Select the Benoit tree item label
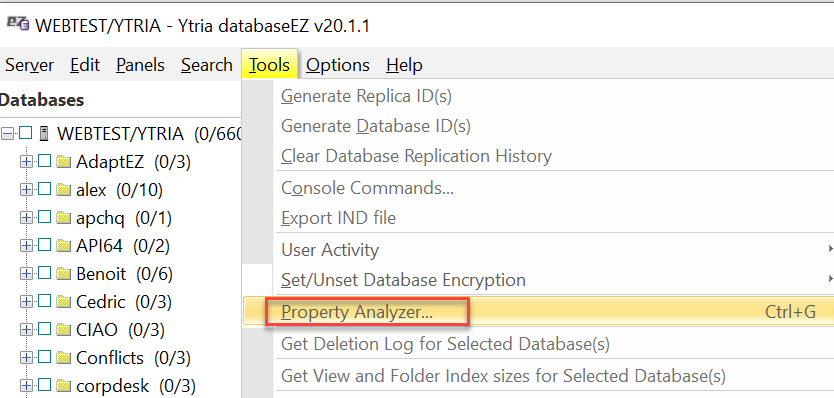 [x=101, y=274]
